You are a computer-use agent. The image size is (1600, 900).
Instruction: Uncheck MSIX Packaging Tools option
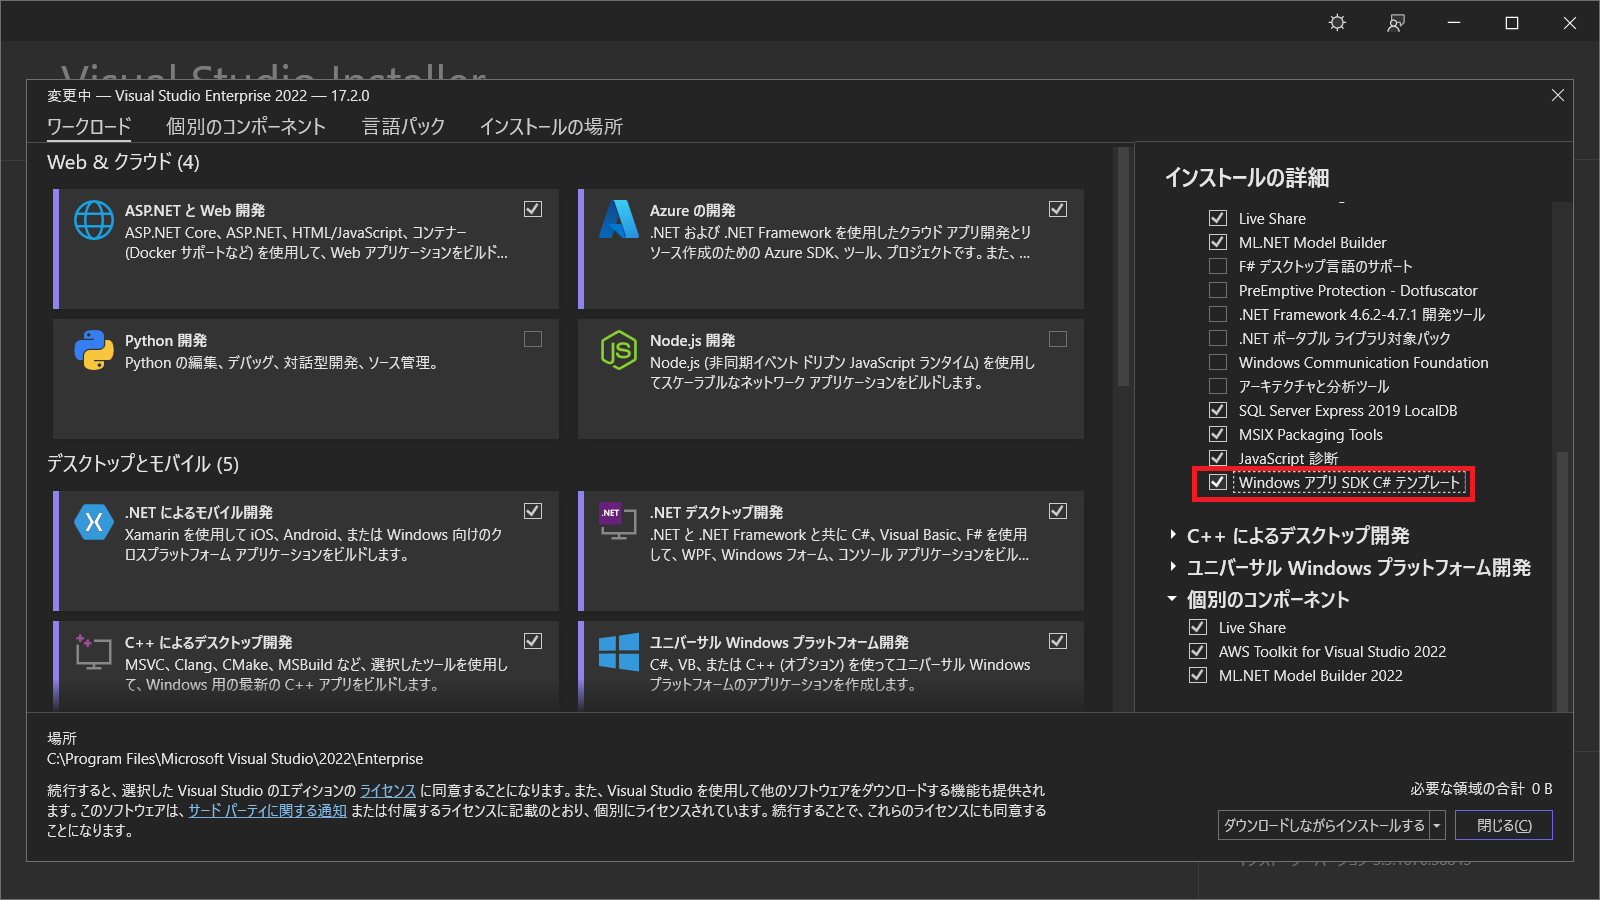(1218, 434)
